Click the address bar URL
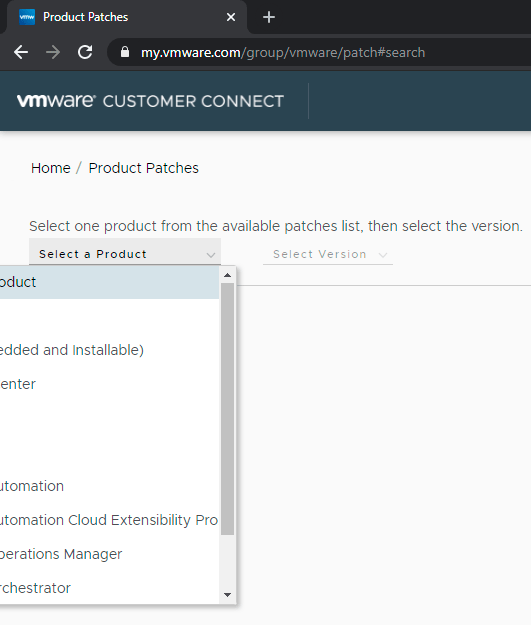This screenshot has width=531, height=625. point(283,53)
